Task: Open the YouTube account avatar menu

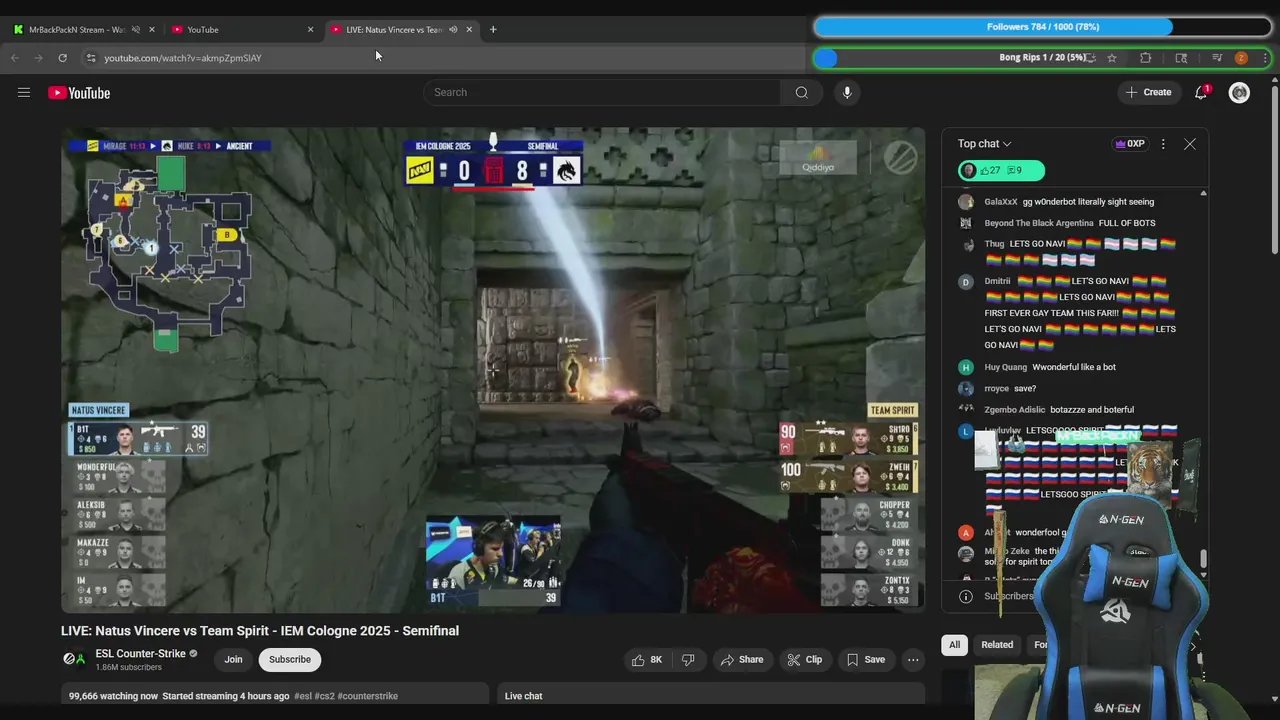Action: coord(1239,93)
